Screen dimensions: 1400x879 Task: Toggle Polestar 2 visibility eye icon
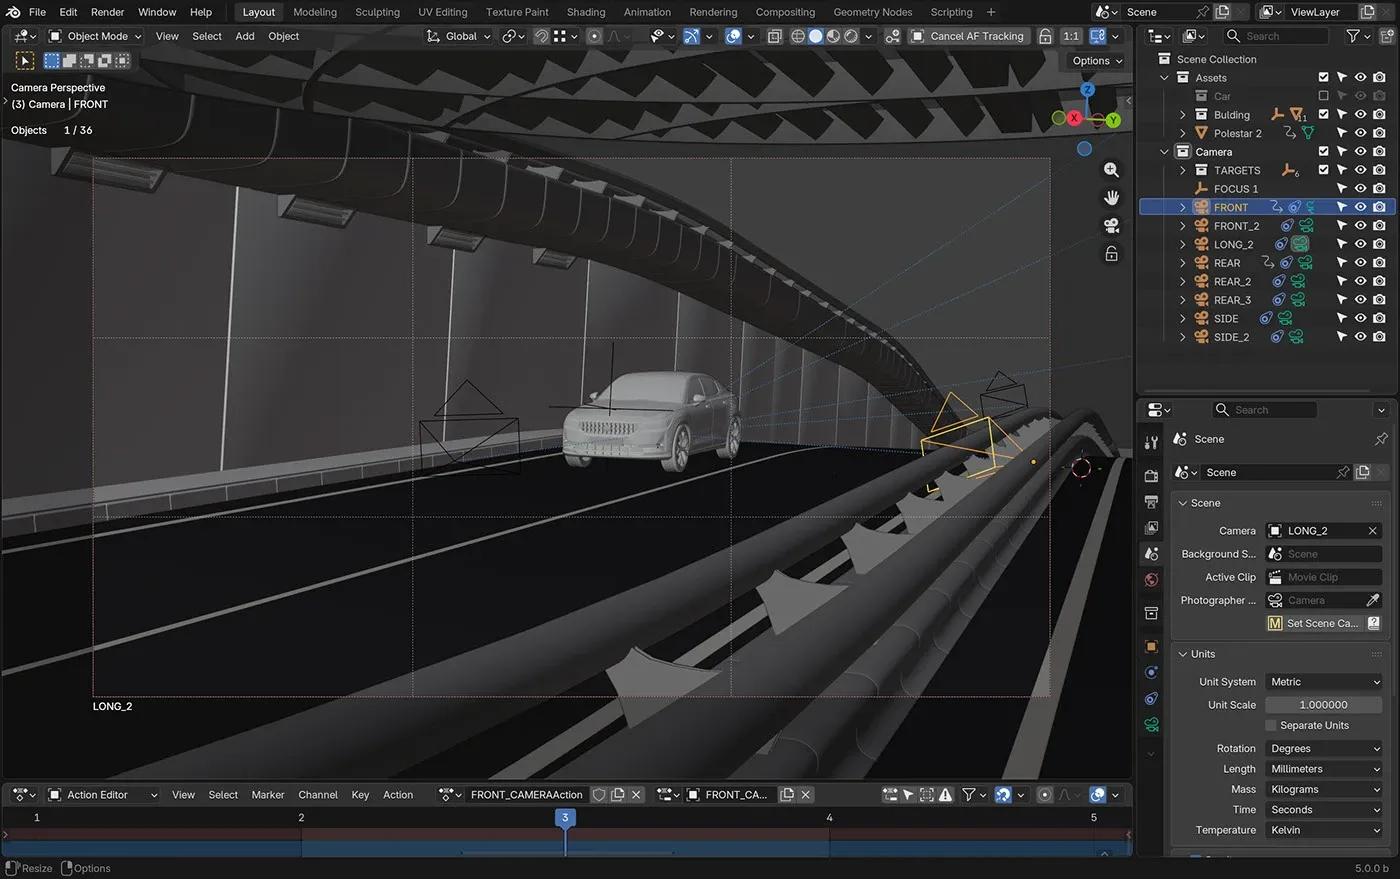click(1360, 133)
